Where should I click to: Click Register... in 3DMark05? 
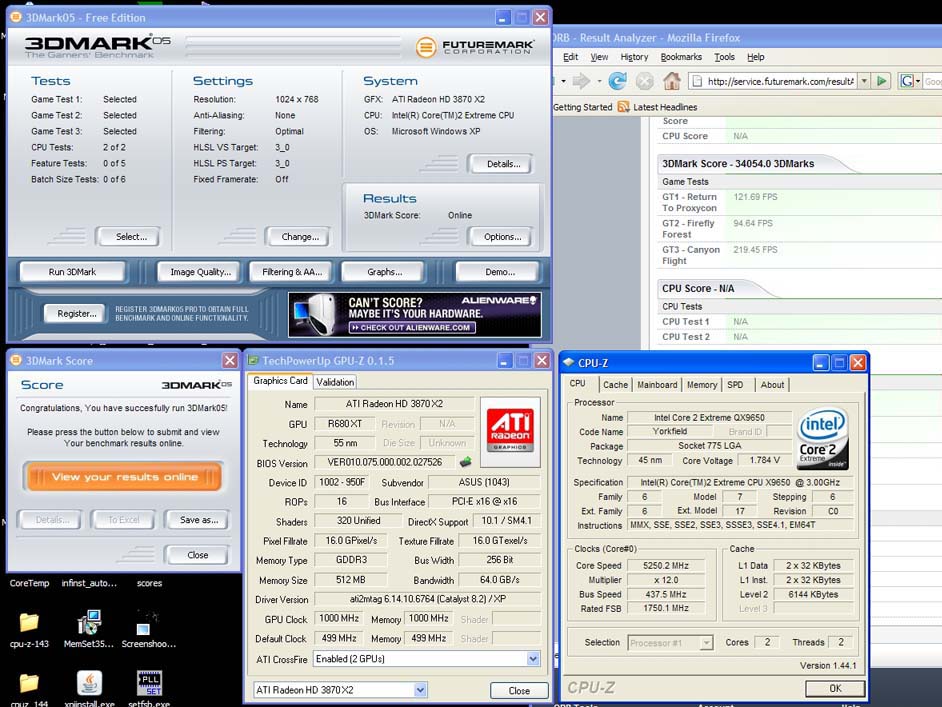[77, 314]
